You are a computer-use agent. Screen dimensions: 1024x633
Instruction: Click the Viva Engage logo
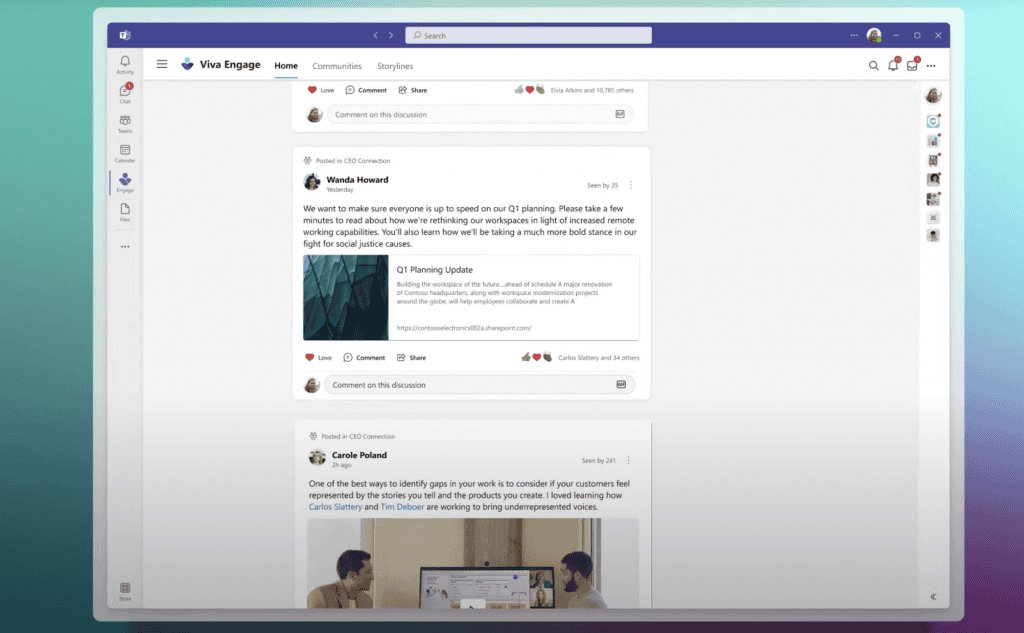pos(187,64)
